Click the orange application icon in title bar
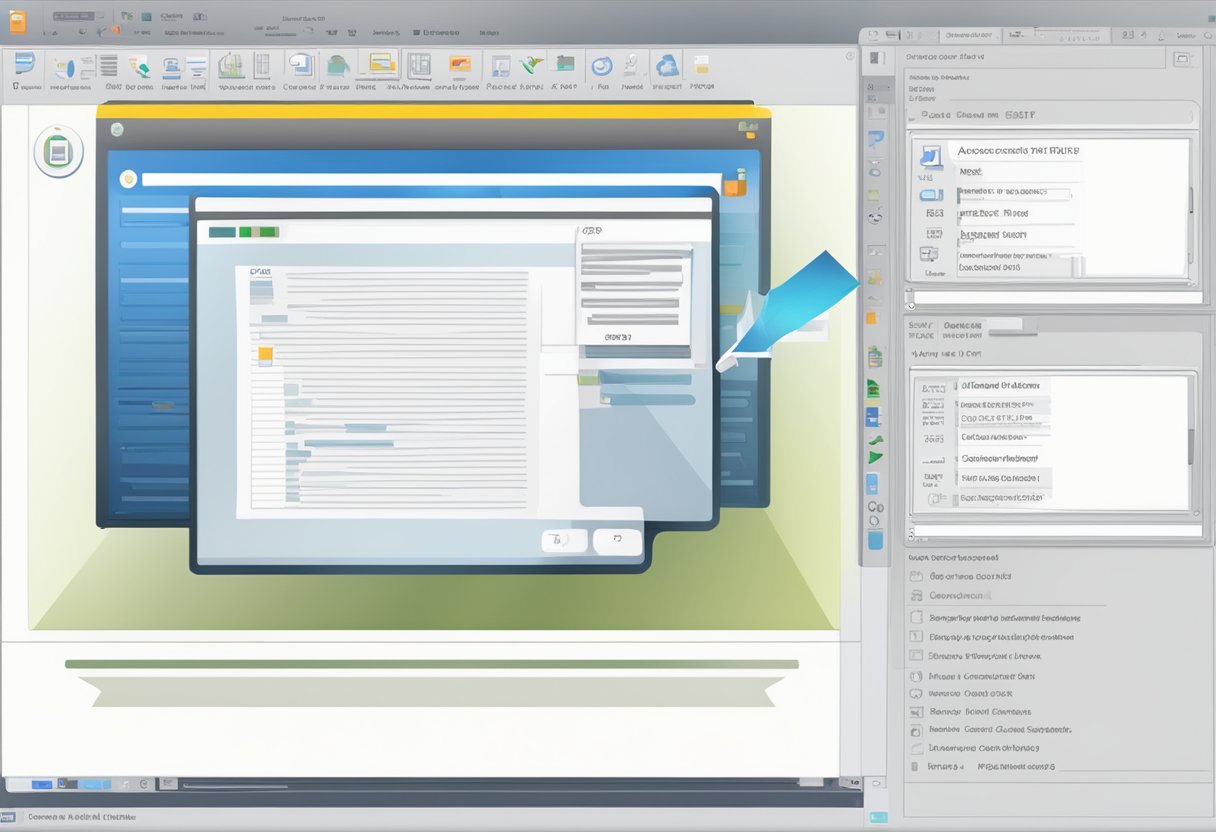 pyautogui.click(x=17, y=21)
